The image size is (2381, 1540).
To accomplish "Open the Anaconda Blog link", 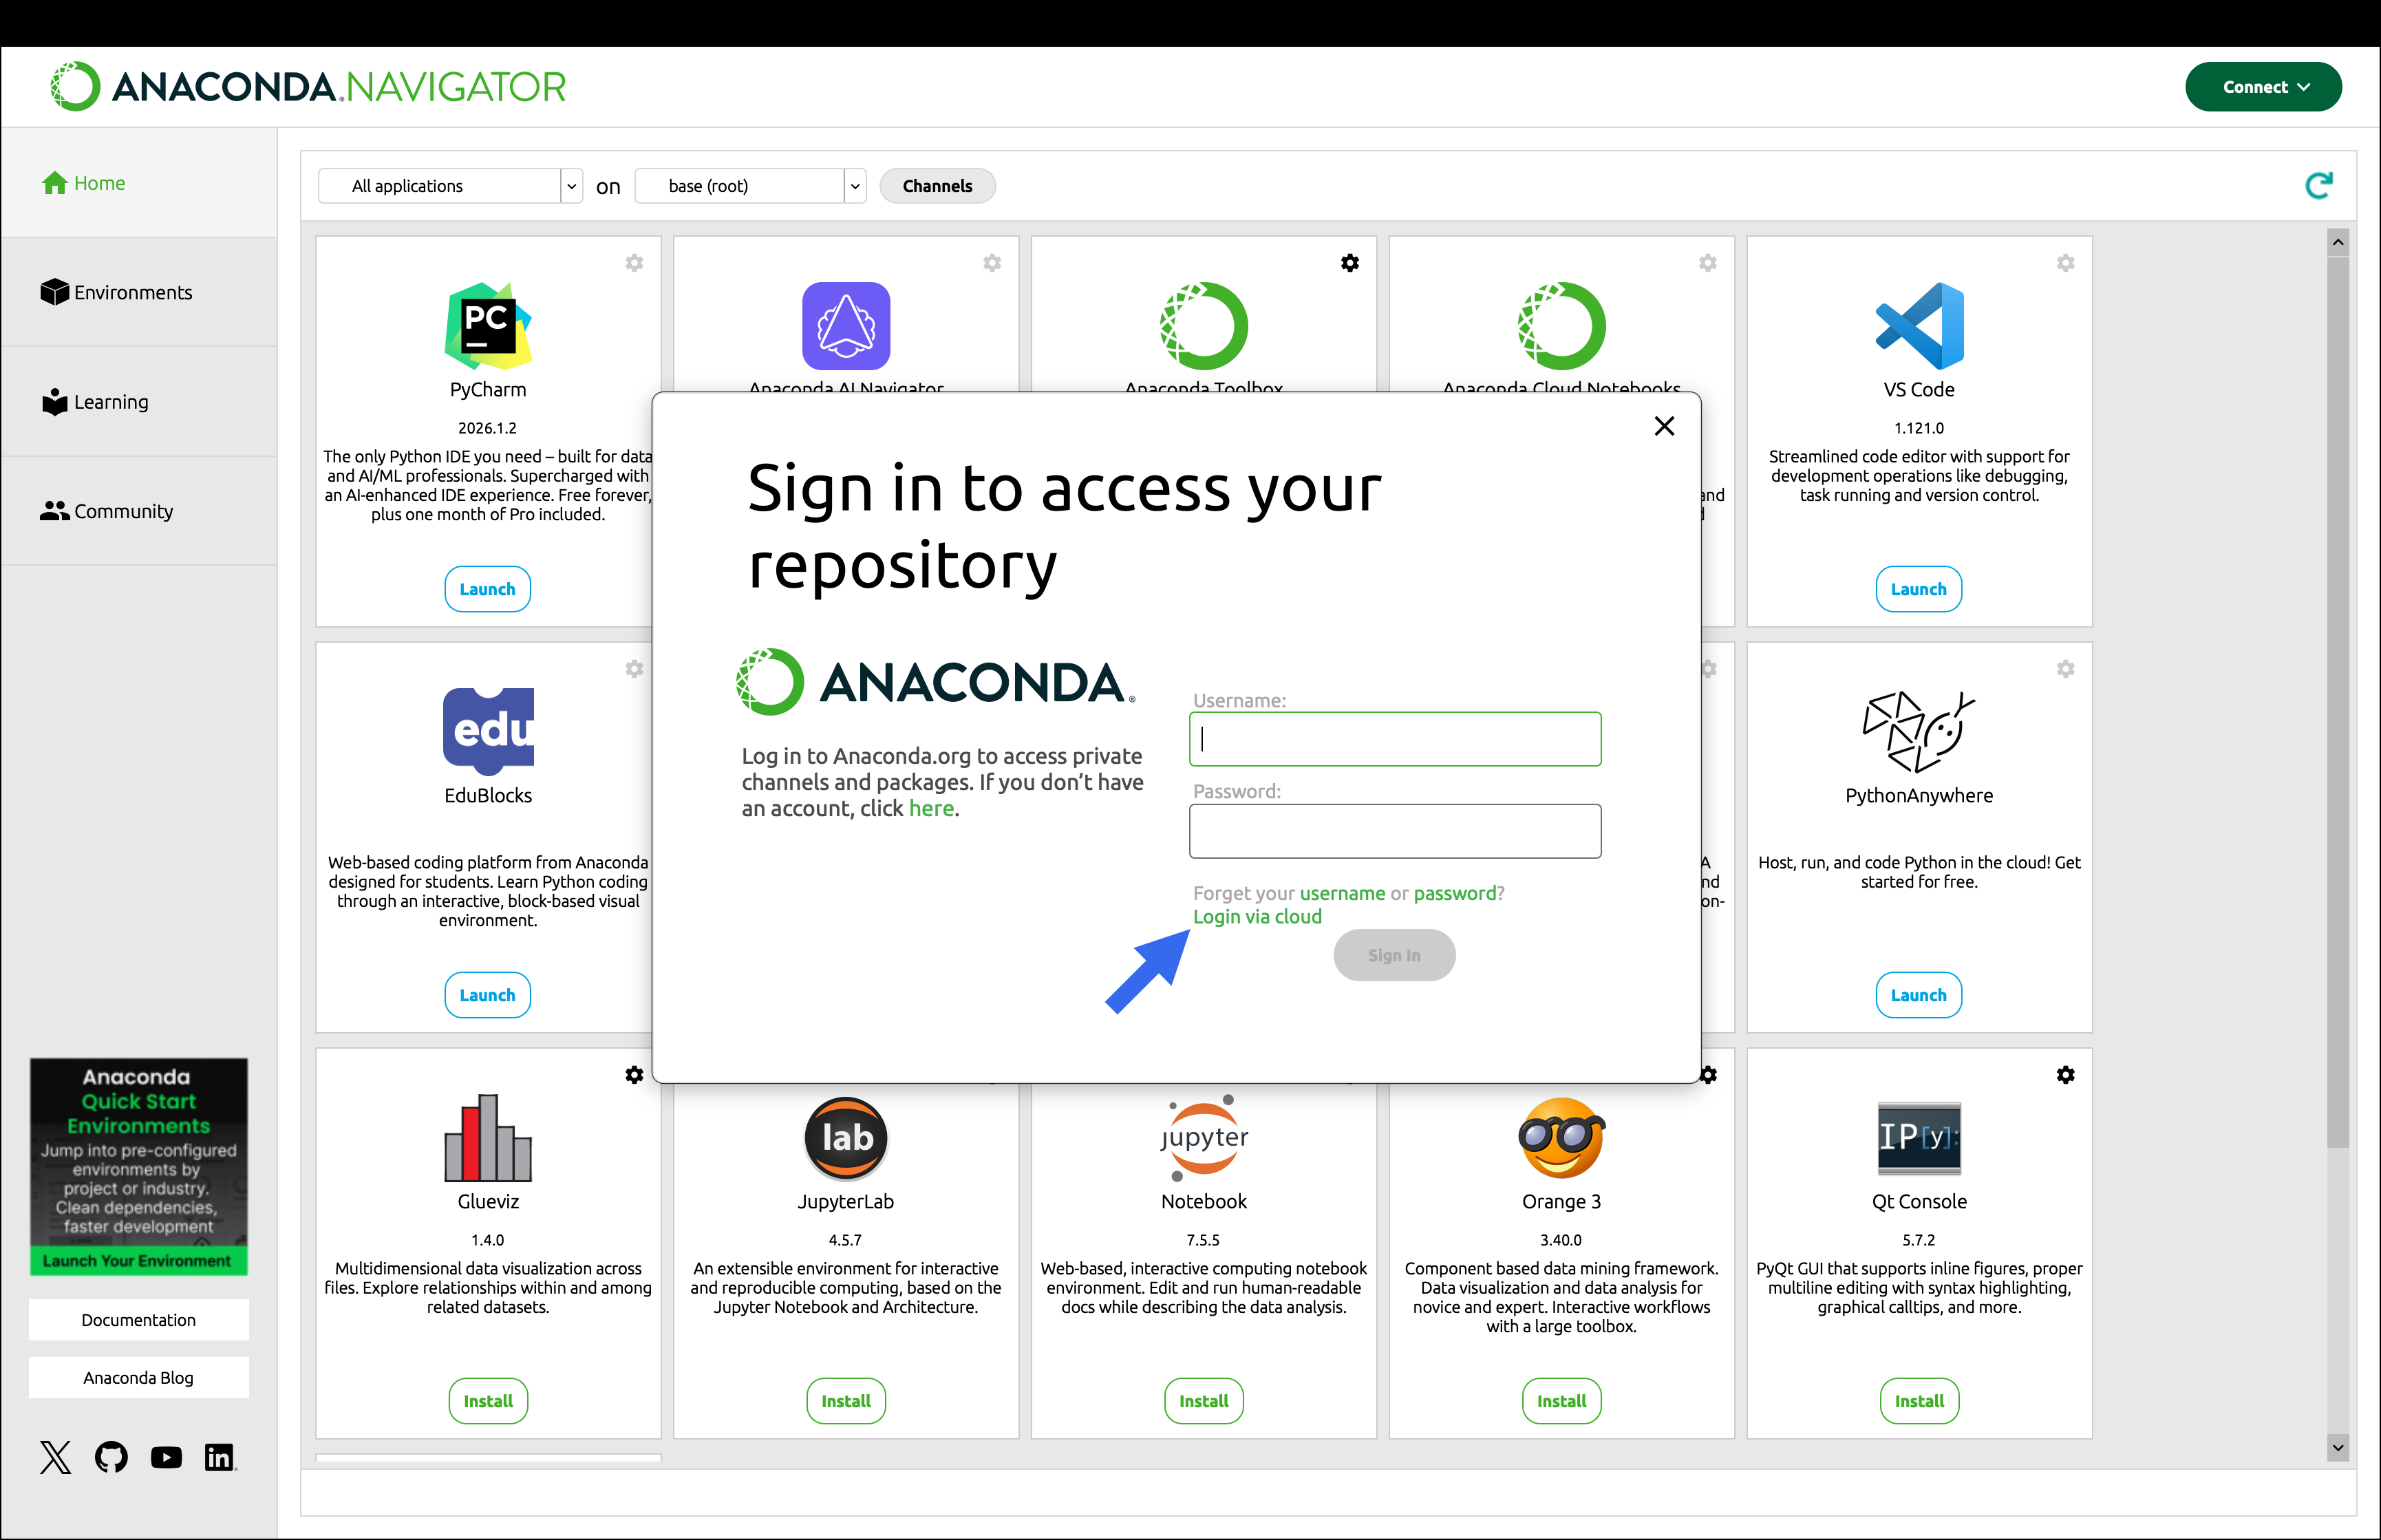I will 139,1378.
